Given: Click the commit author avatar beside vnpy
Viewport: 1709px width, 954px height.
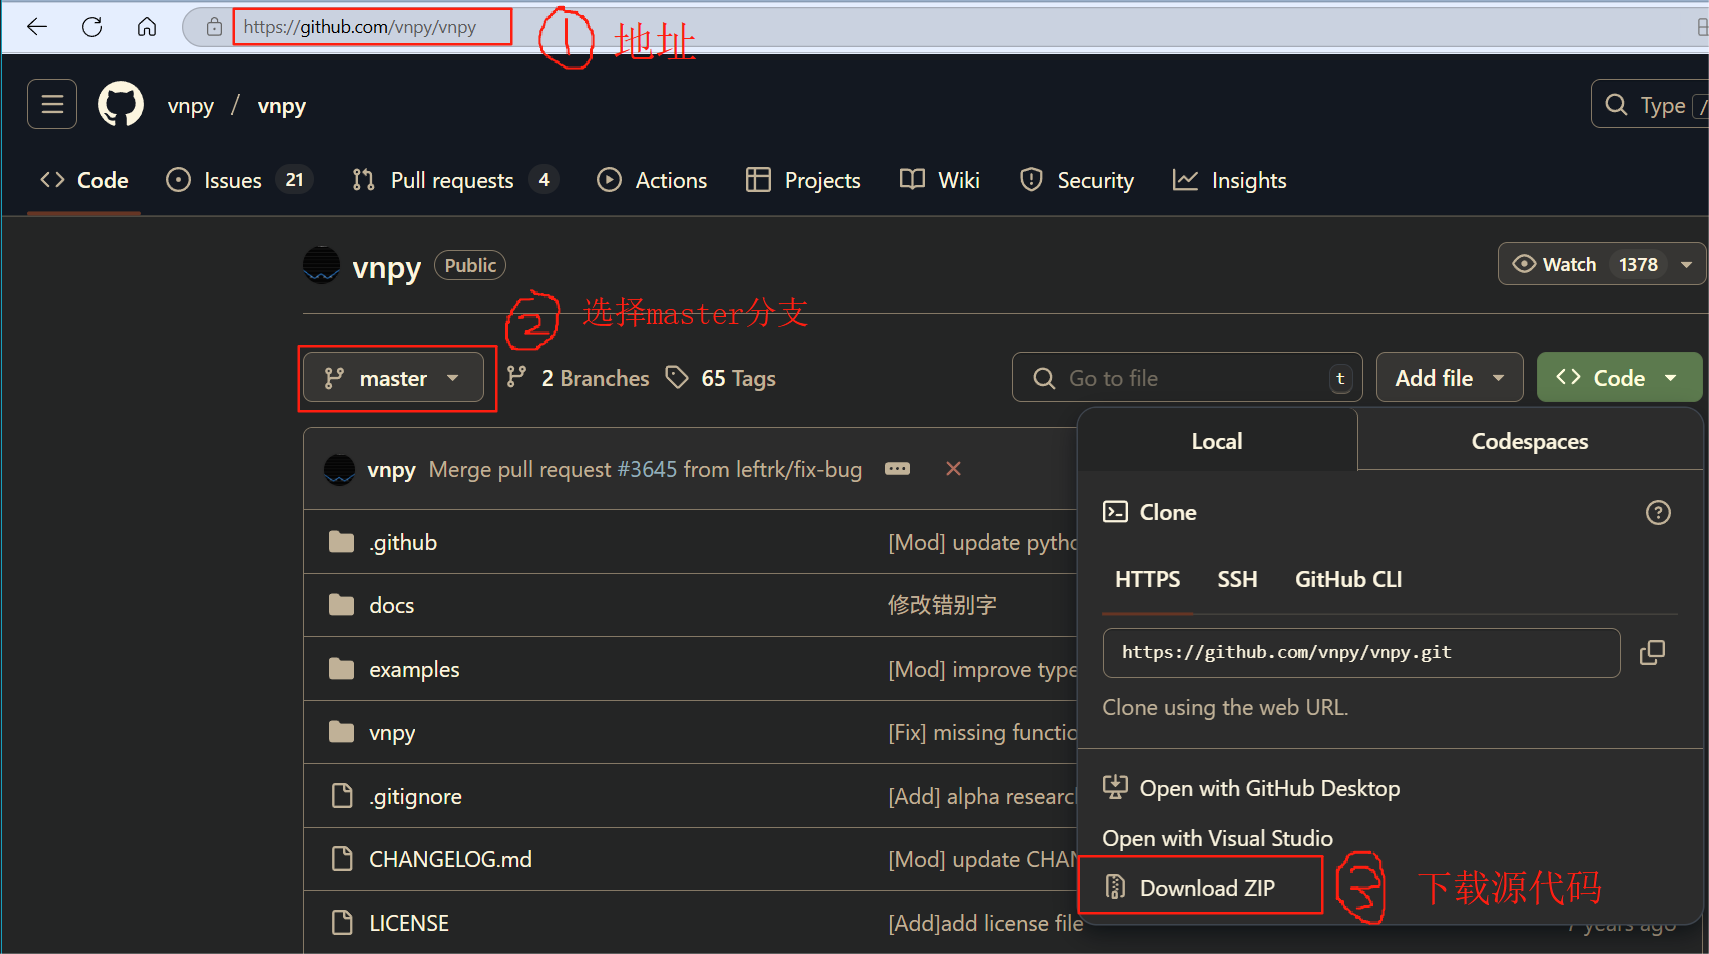Looking at the screenshot, I should point(340,469).
